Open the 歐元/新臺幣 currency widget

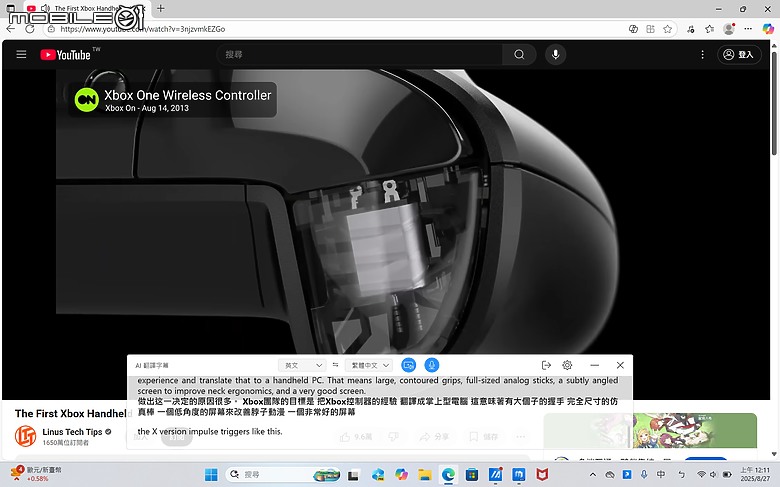pos(36,474)
